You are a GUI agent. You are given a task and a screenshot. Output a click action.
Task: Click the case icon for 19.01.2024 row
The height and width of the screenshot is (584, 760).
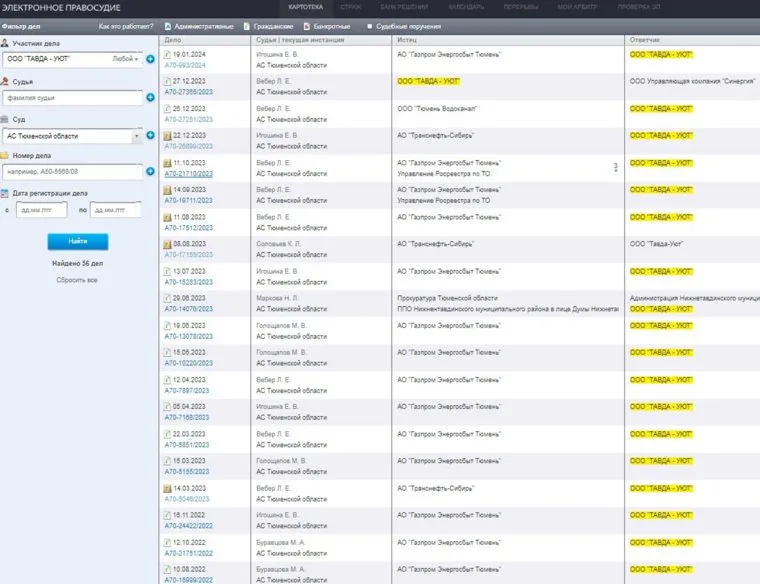[x=168, y=53]
